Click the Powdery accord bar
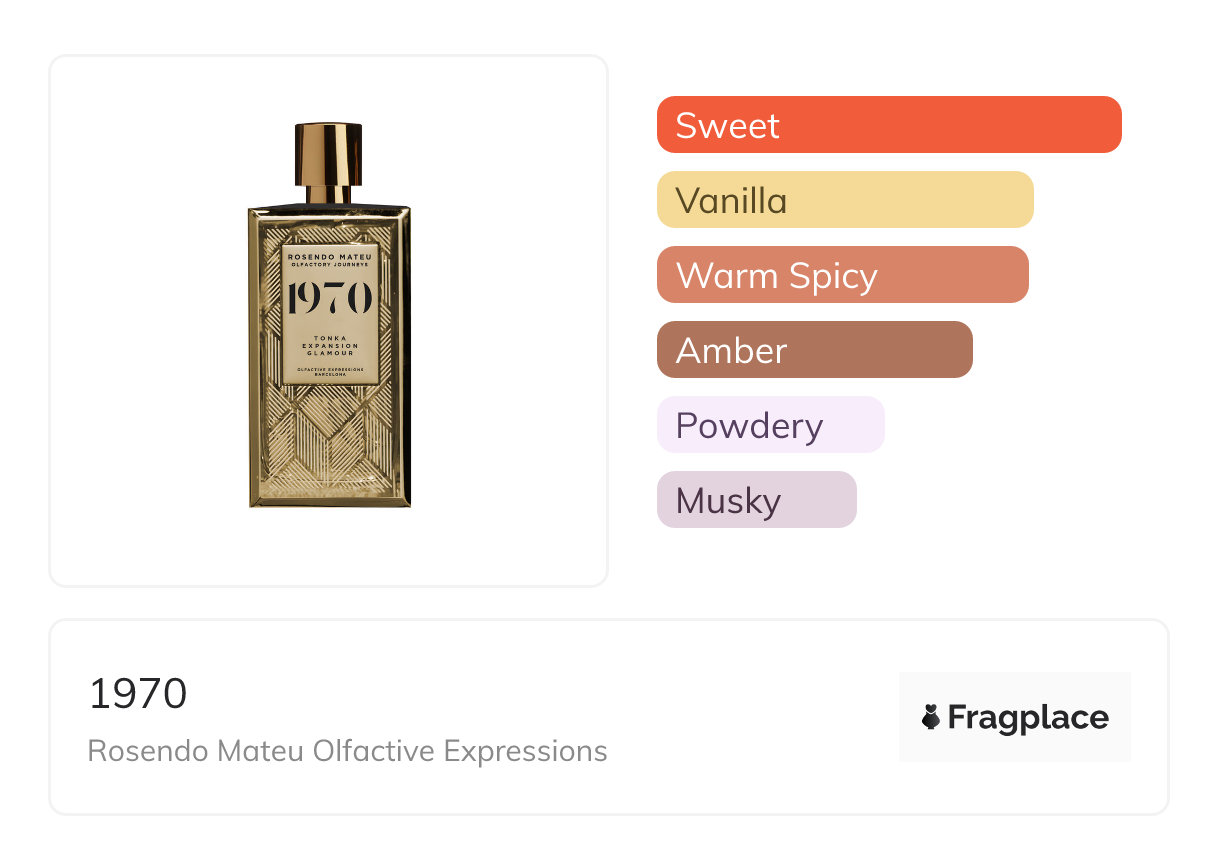Image resolution: width=1218 pixels, height=864 pixels. (x=771, y=425)
